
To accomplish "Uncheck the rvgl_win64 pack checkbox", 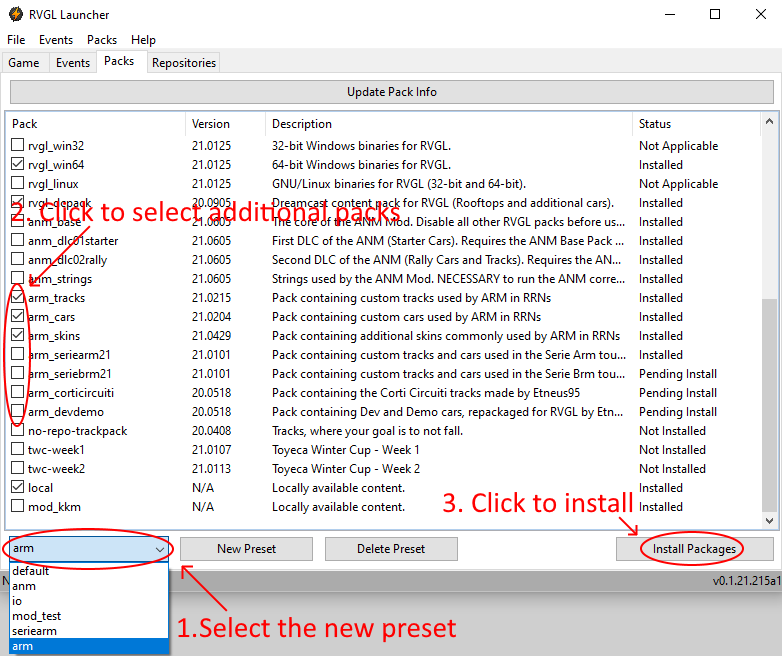I will pos(17,164).
